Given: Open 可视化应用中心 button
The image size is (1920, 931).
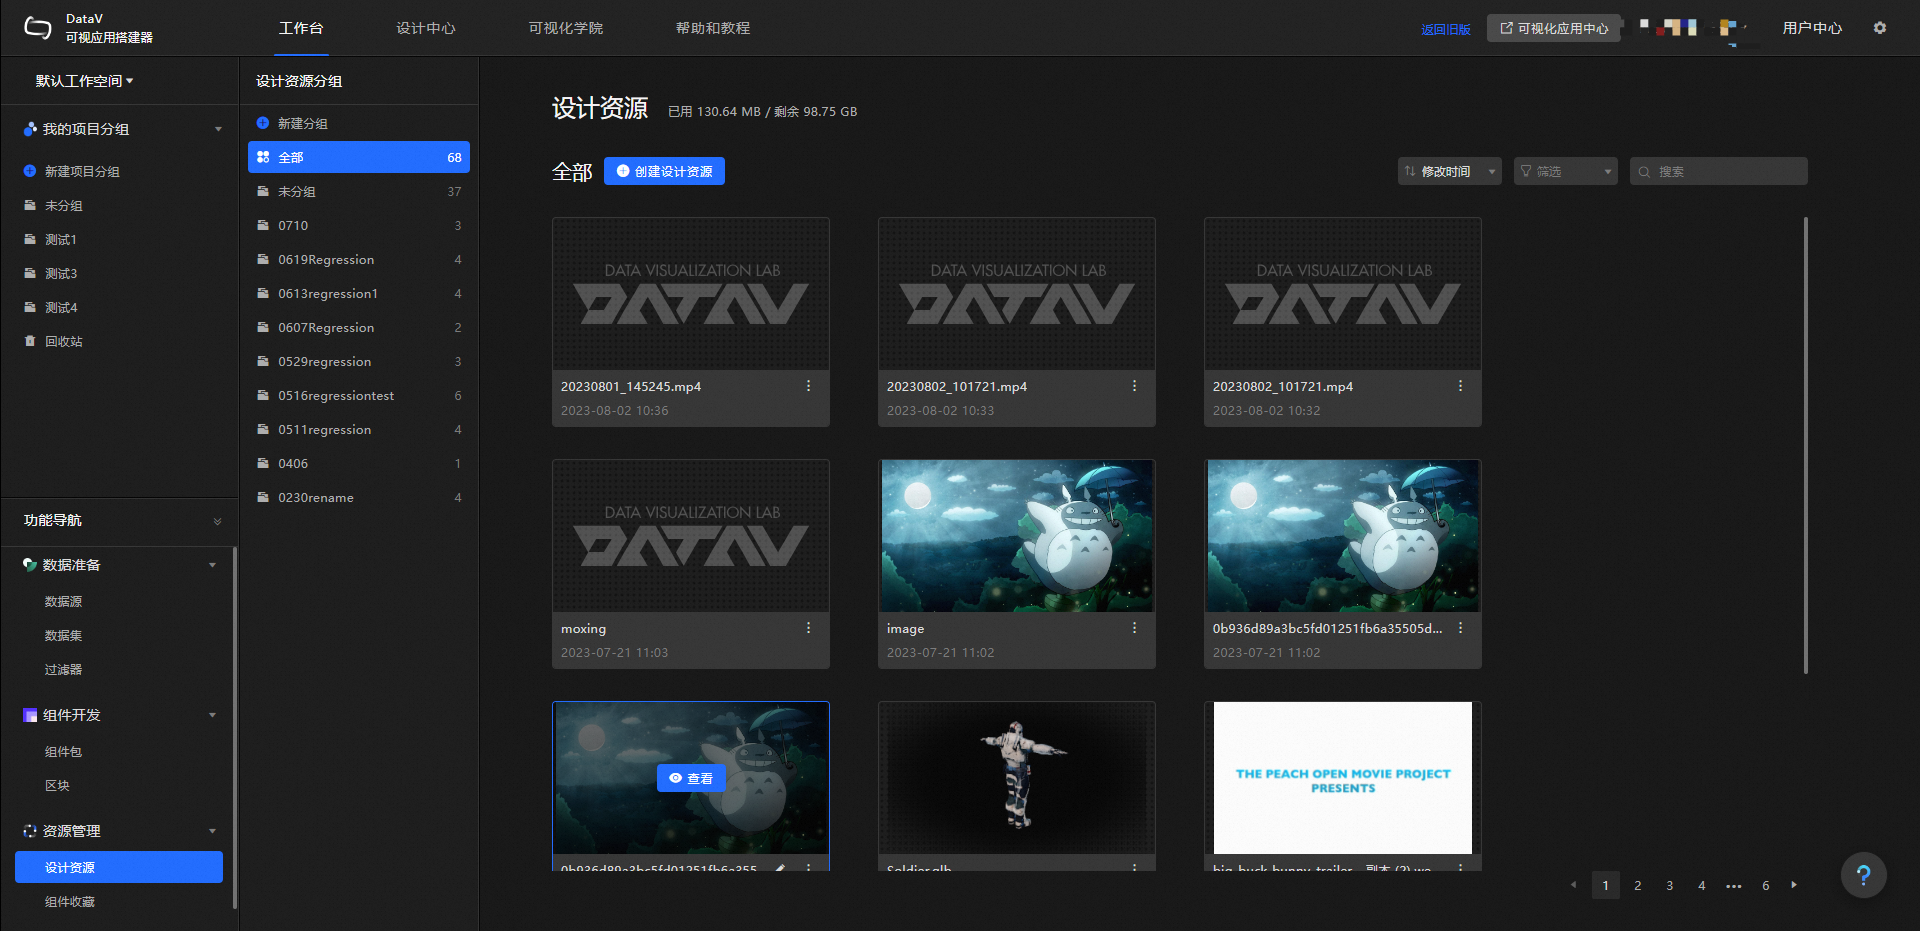Looking at the screenshot, I should 1554,28.
